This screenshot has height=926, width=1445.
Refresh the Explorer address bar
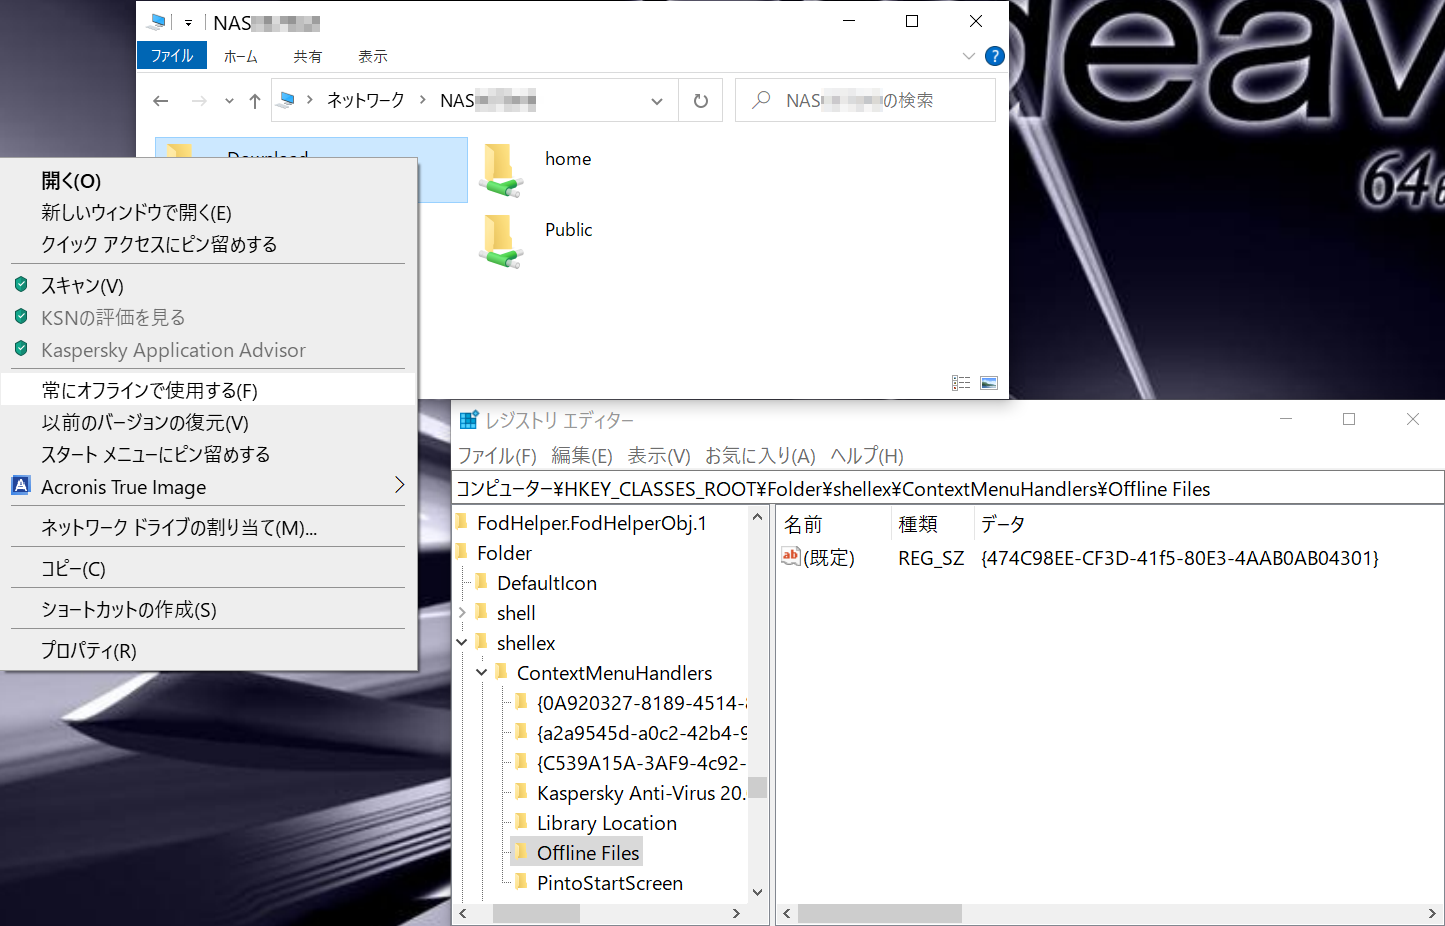(701, 101)
